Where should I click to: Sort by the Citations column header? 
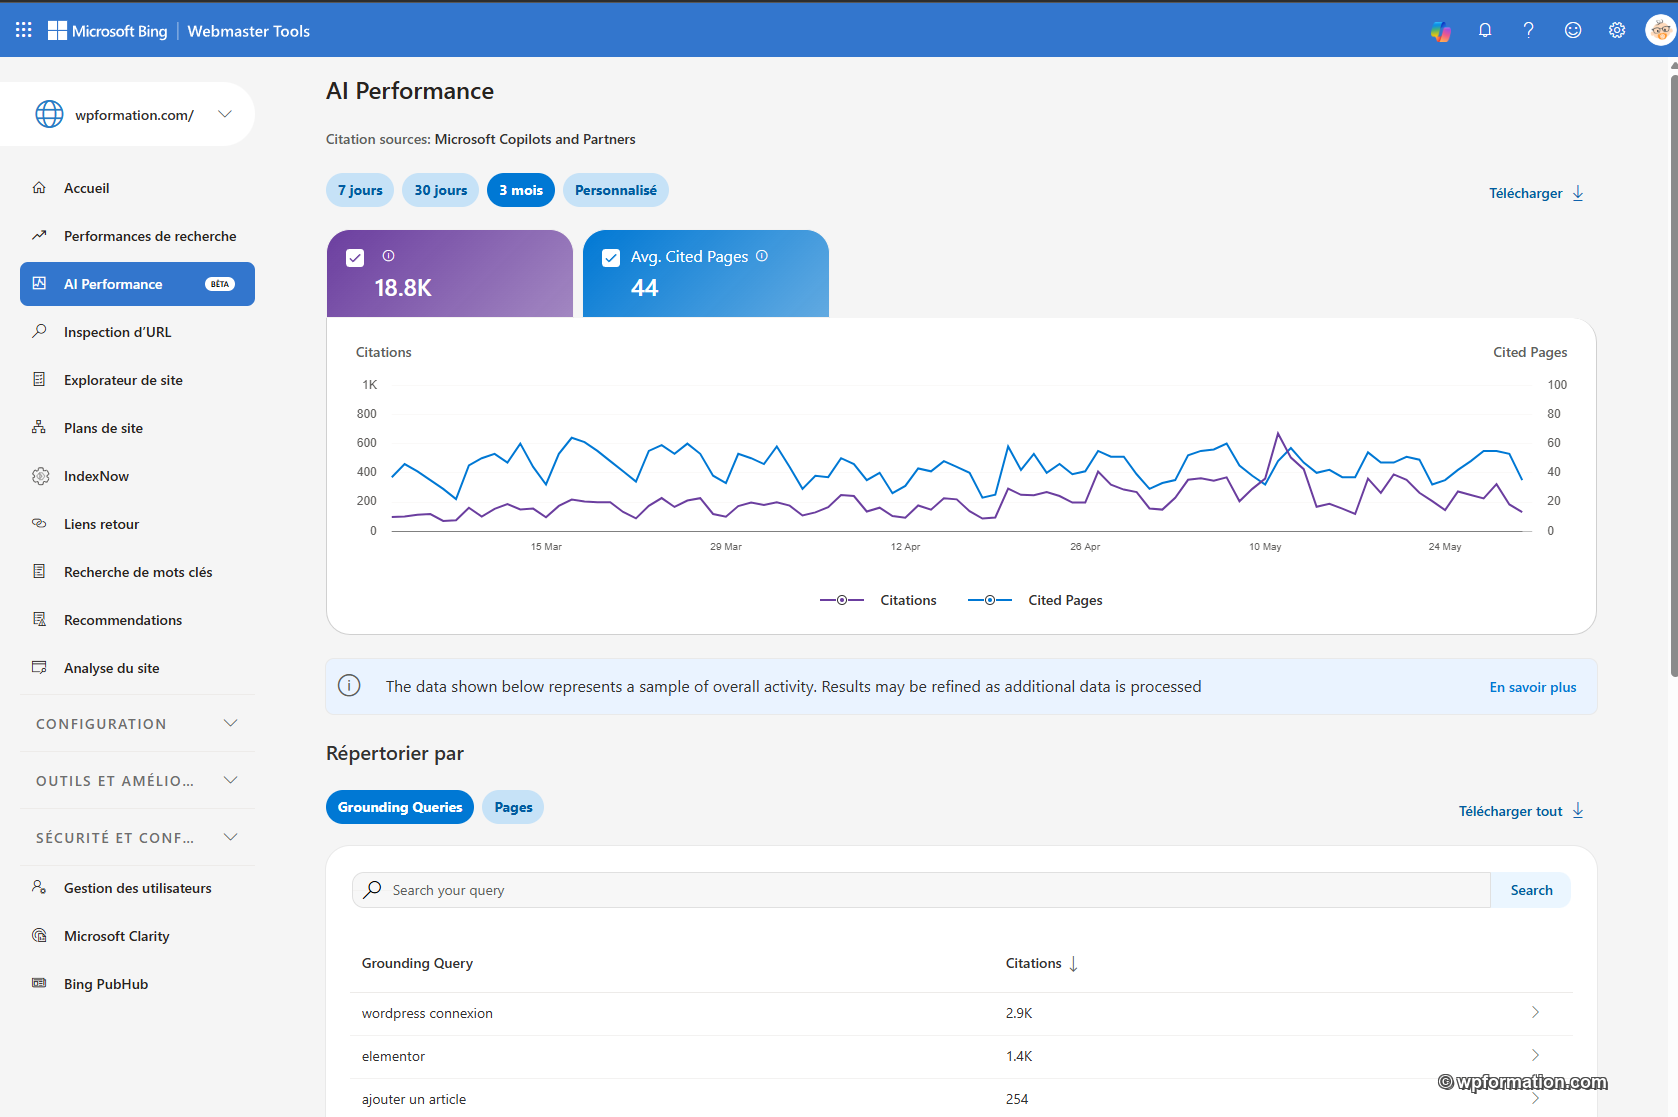pos(1041,963)
